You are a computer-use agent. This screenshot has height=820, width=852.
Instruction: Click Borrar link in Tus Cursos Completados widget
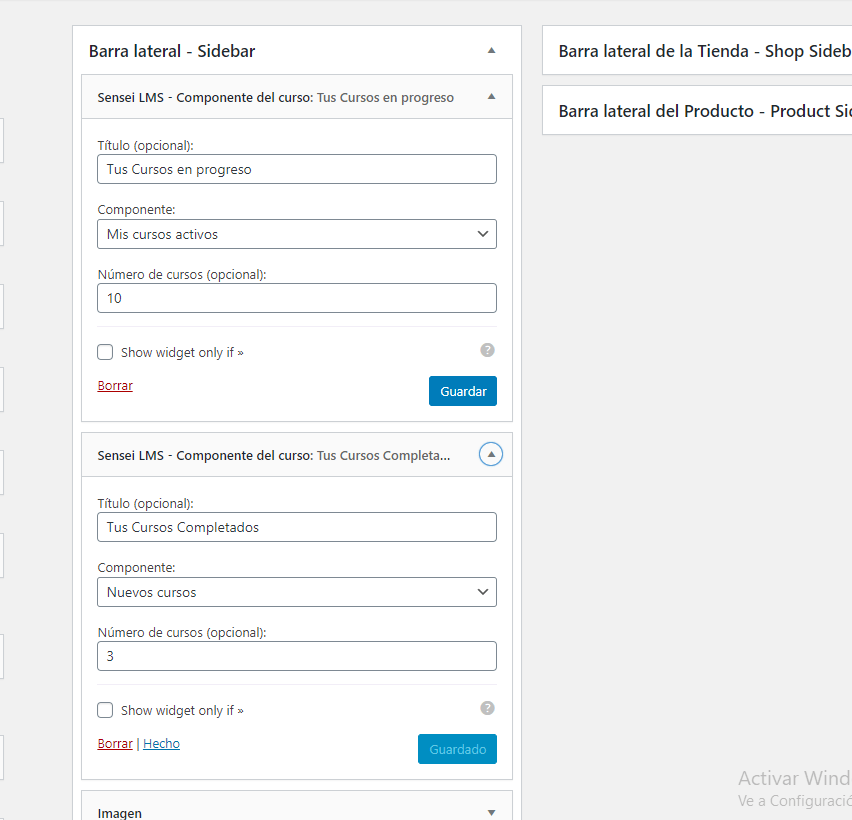pos(115,743)
